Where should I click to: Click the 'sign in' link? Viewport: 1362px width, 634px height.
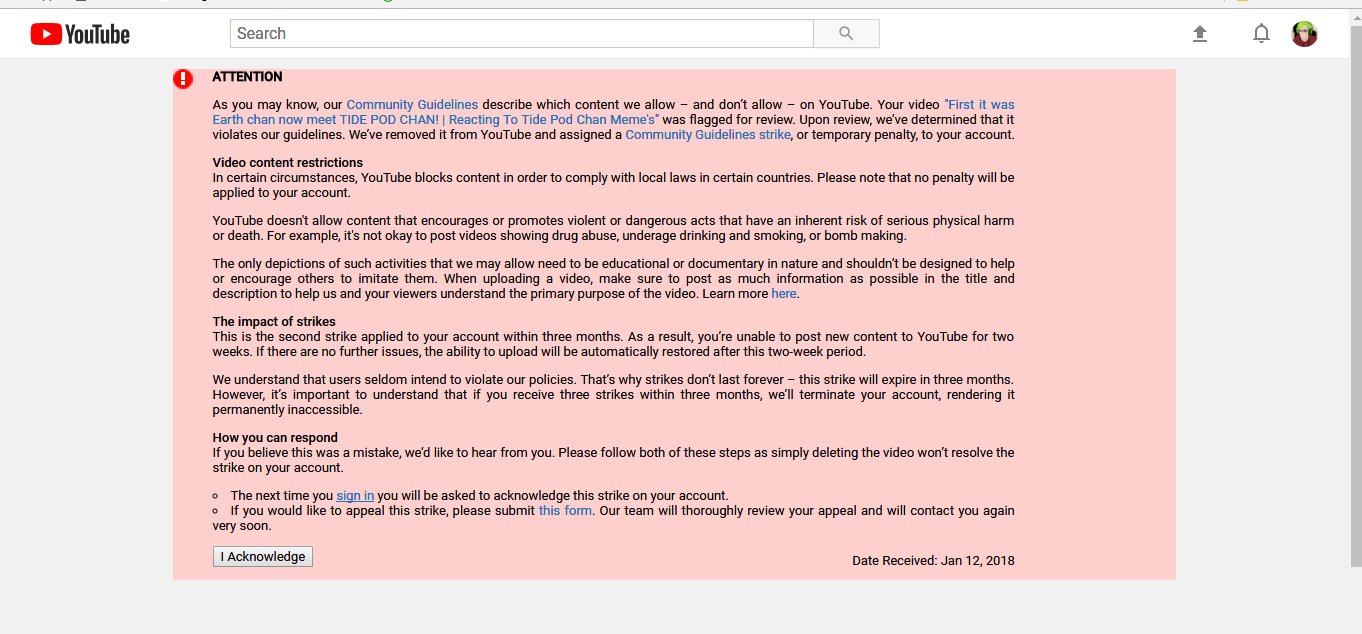355,495
